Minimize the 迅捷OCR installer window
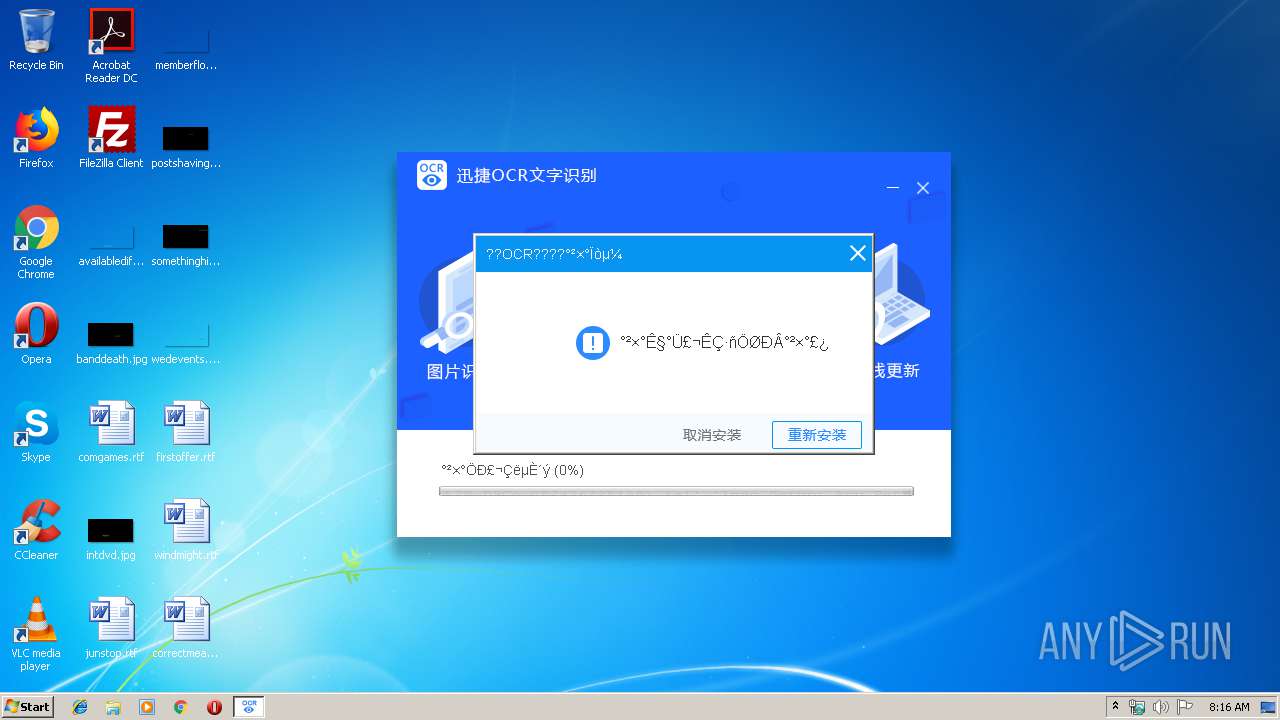1280x720 pixels. click(x=893, y=188)
